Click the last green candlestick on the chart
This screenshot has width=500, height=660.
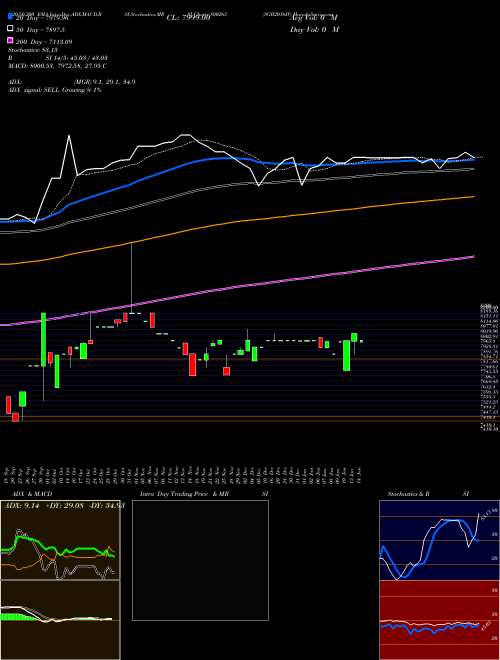tap(361, 341)
